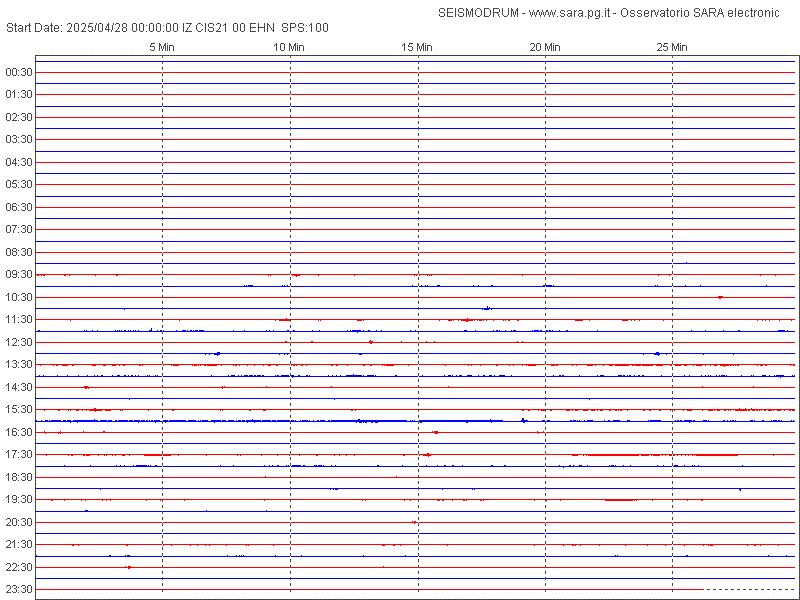
Task: Click the 18:30 time label
Action: 19,477
